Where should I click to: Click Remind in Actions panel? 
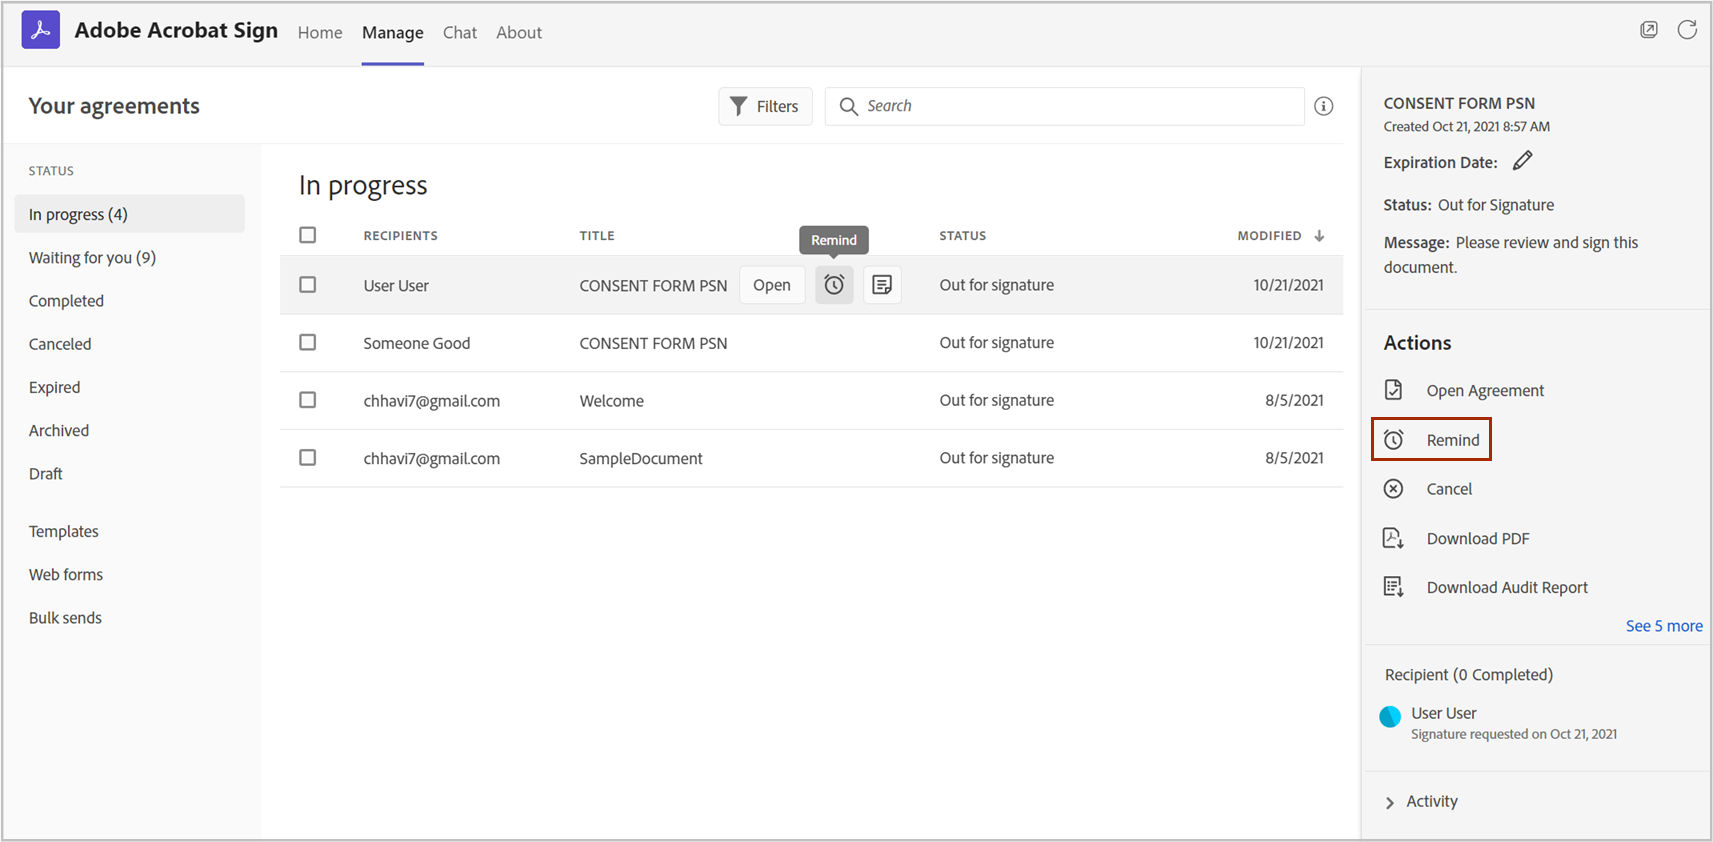1431,440
